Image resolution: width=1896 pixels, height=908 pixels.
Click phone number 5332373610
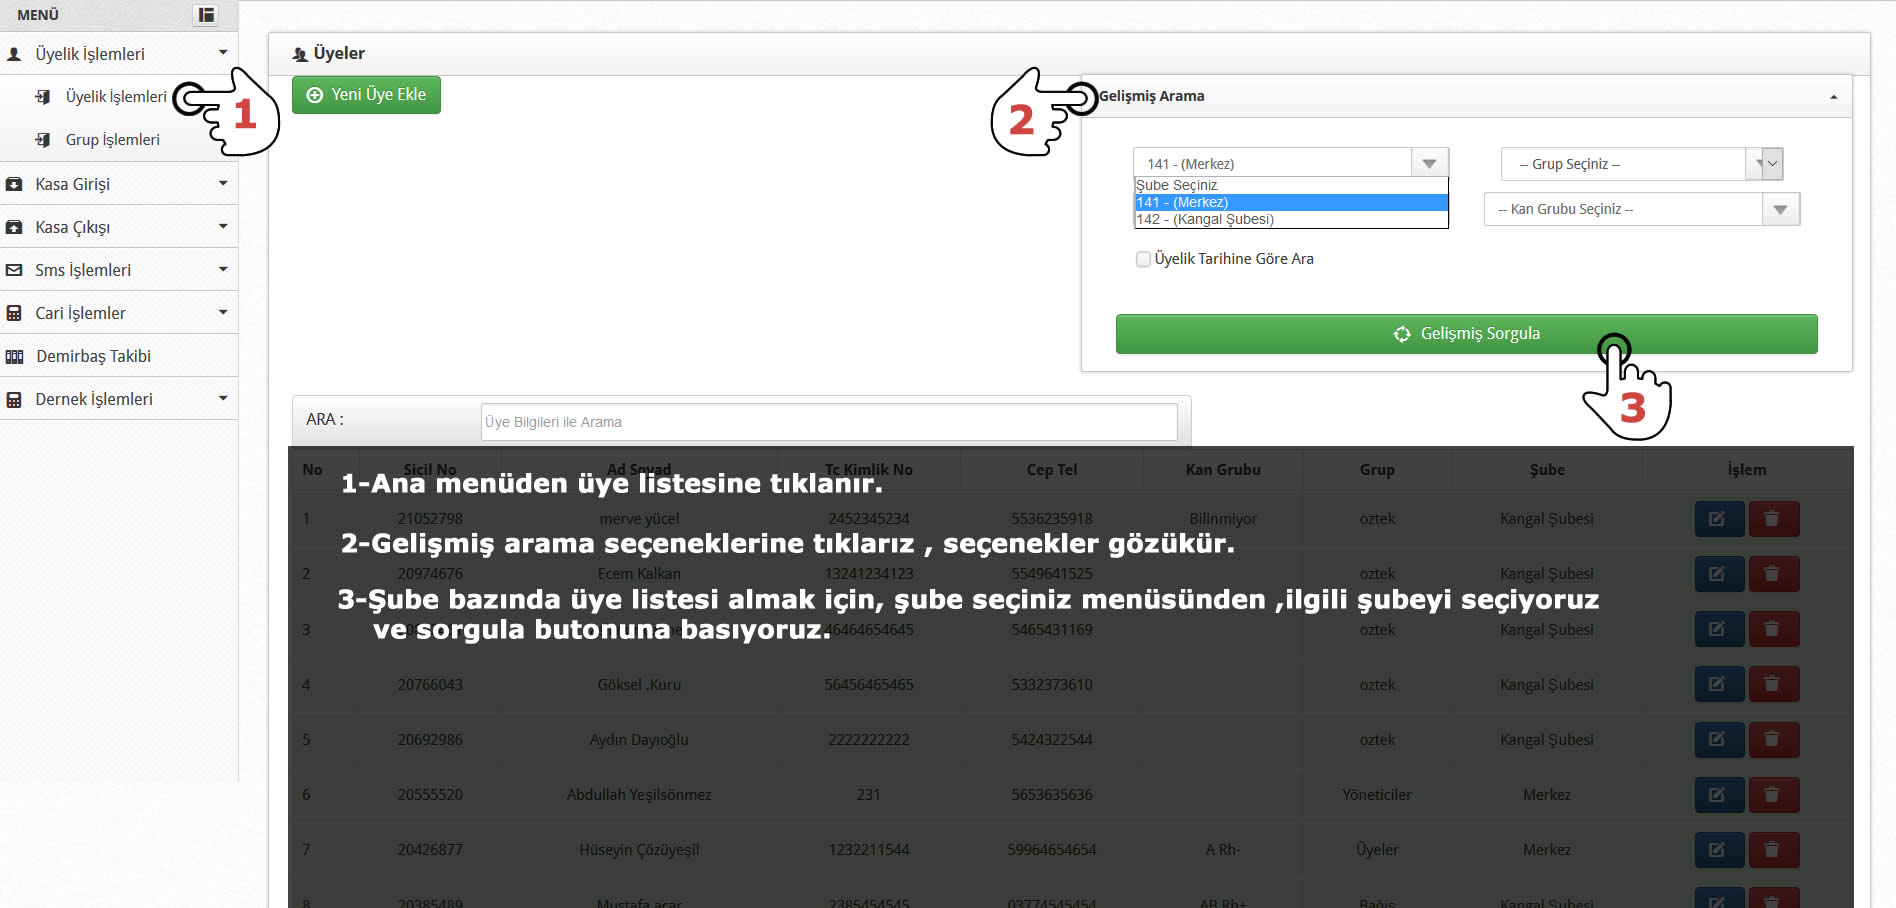[x=1052, y=685]
